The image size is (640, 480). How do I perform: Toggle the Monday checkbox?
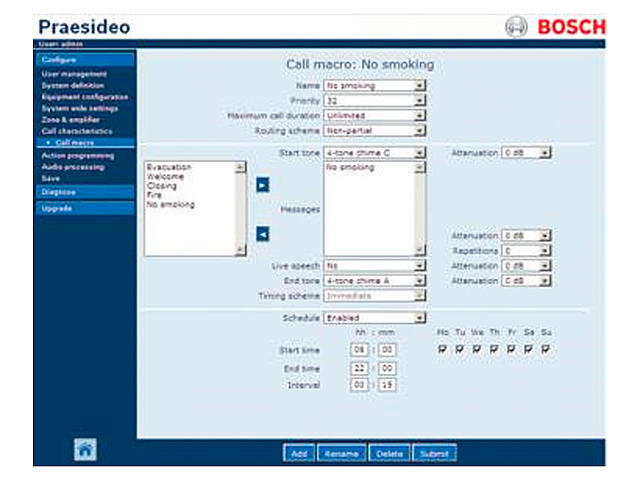442,349
